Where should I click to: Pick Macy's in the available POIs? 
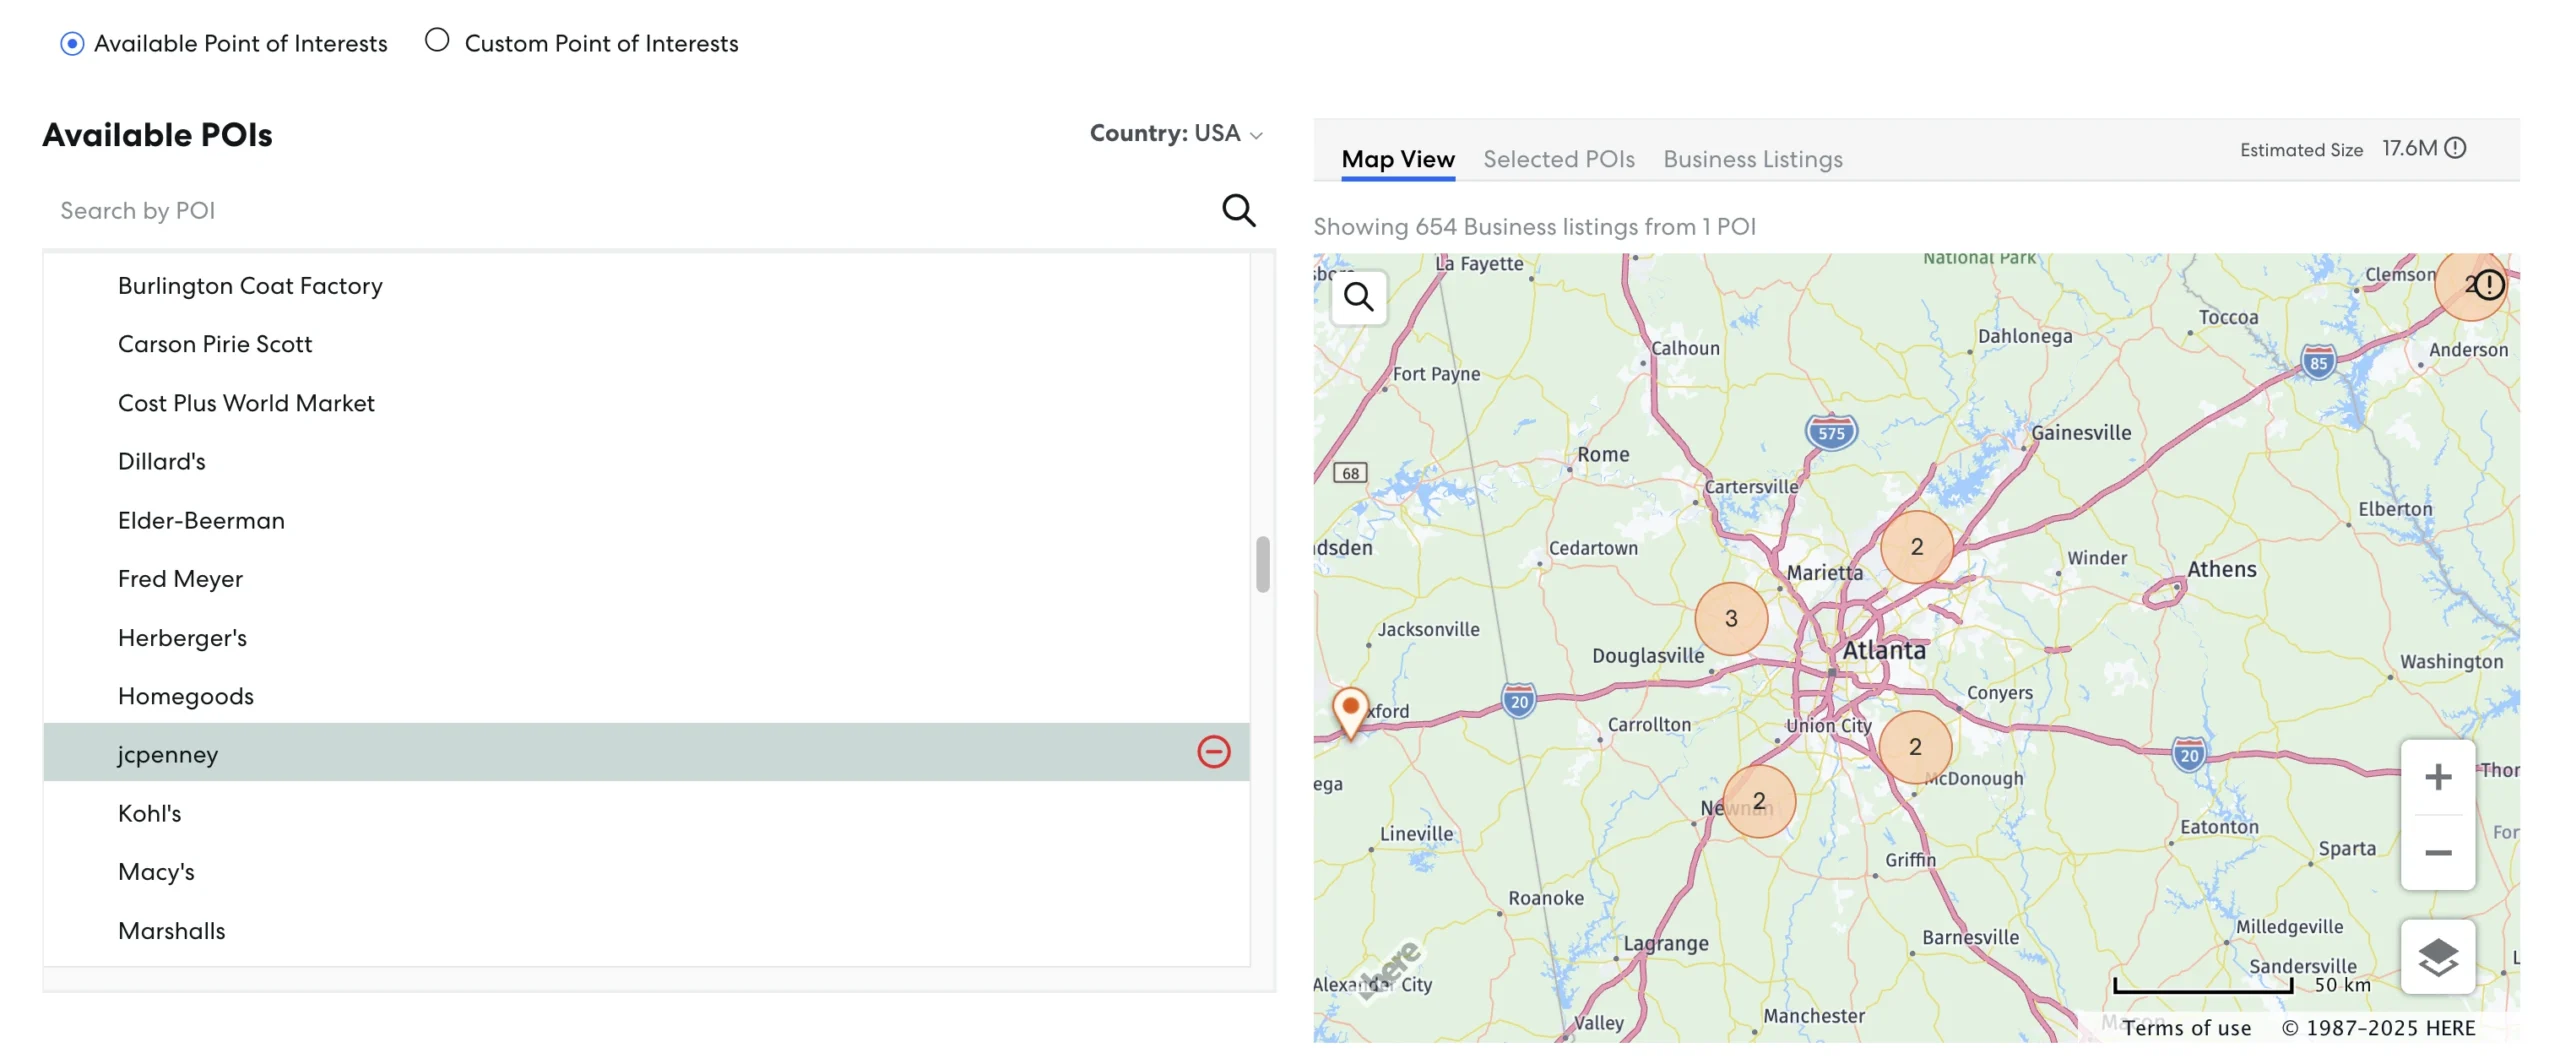pos(156,871)
